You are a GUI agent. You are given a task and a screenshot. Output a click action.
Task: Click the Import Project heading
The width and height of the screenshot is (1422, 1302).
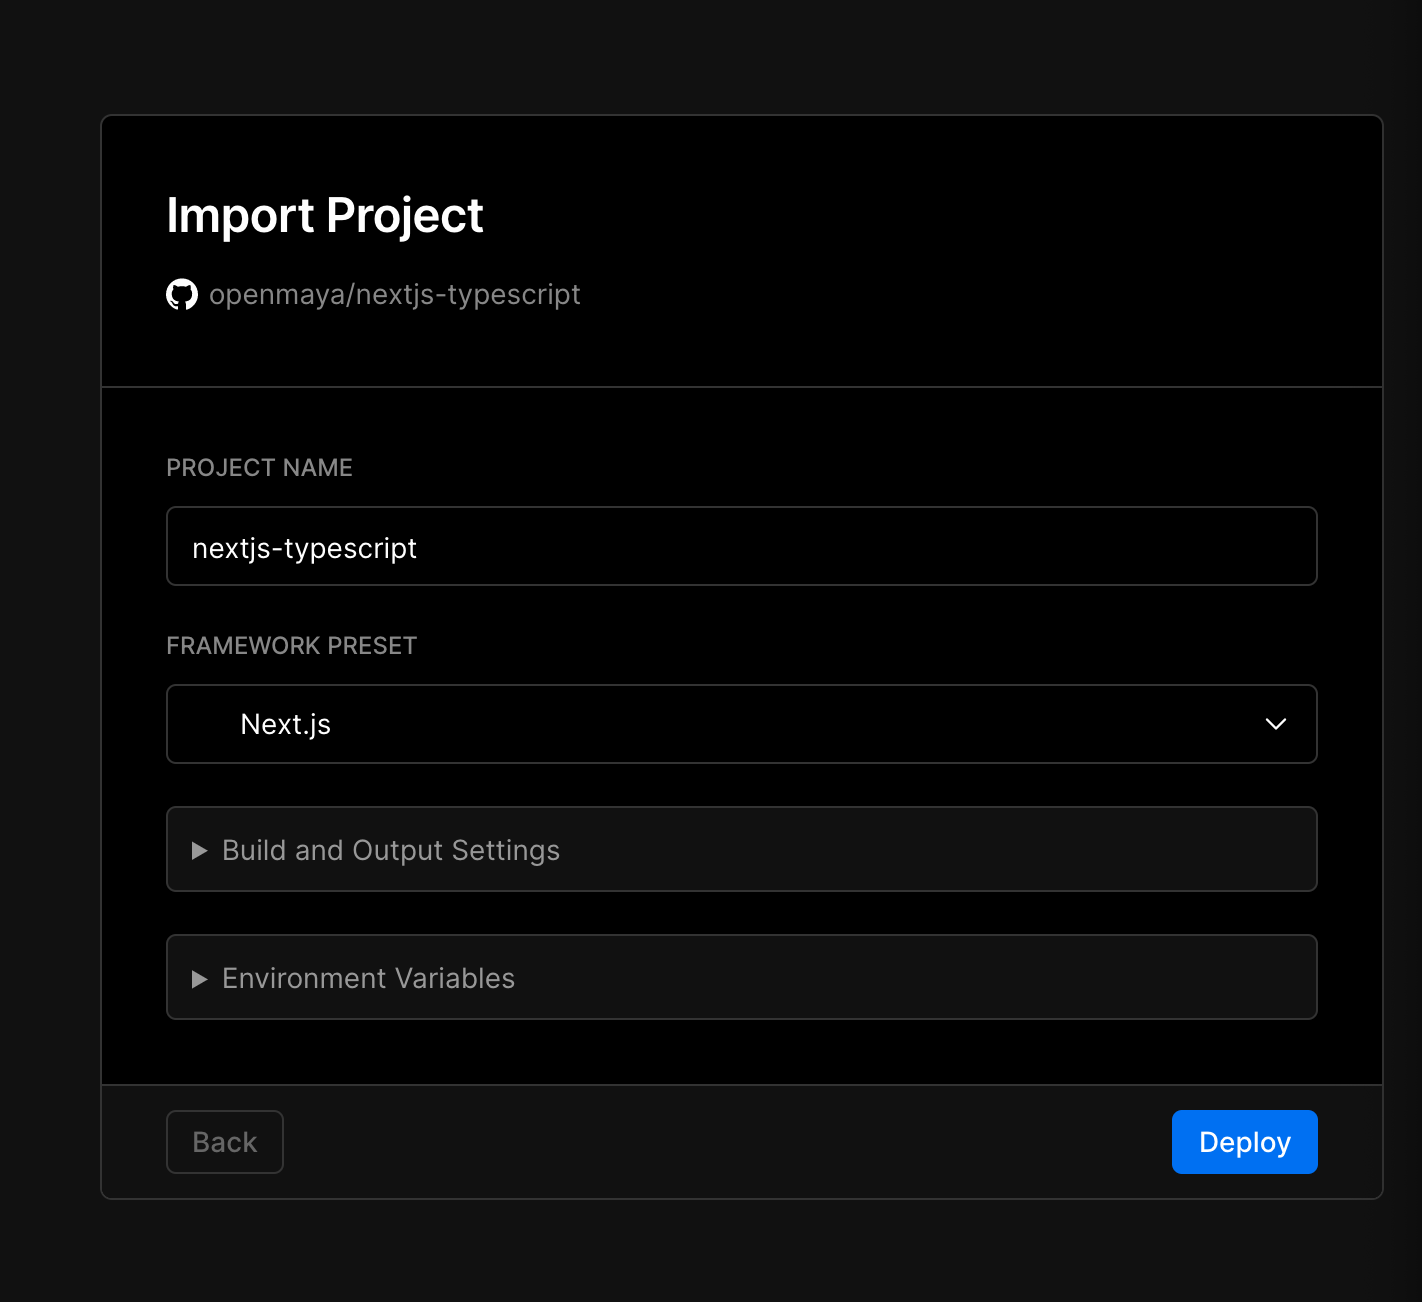click(325, 216)
